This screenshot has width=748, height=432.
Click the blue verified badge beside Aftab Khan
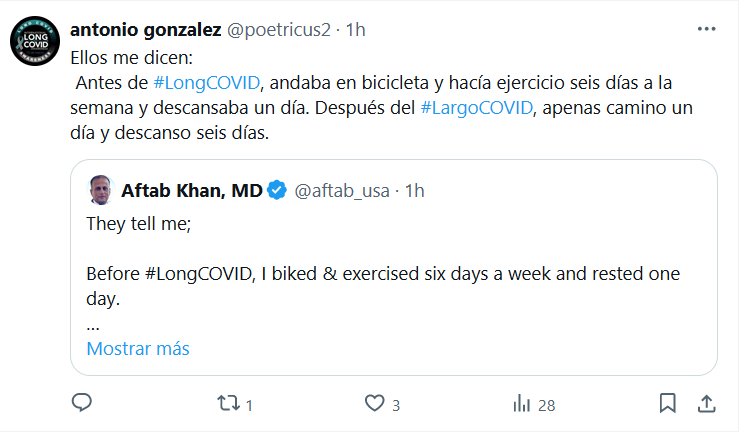point(276,190)
